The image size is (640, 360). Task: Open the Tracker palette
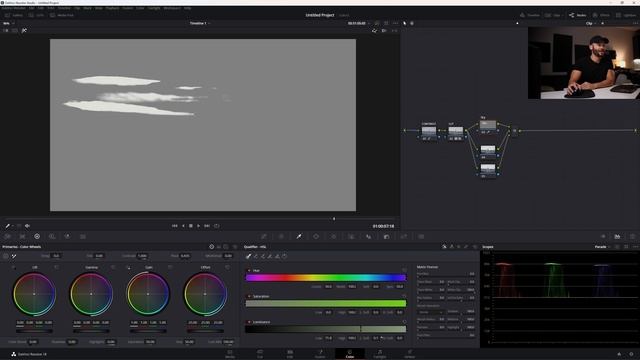(333, 236)
